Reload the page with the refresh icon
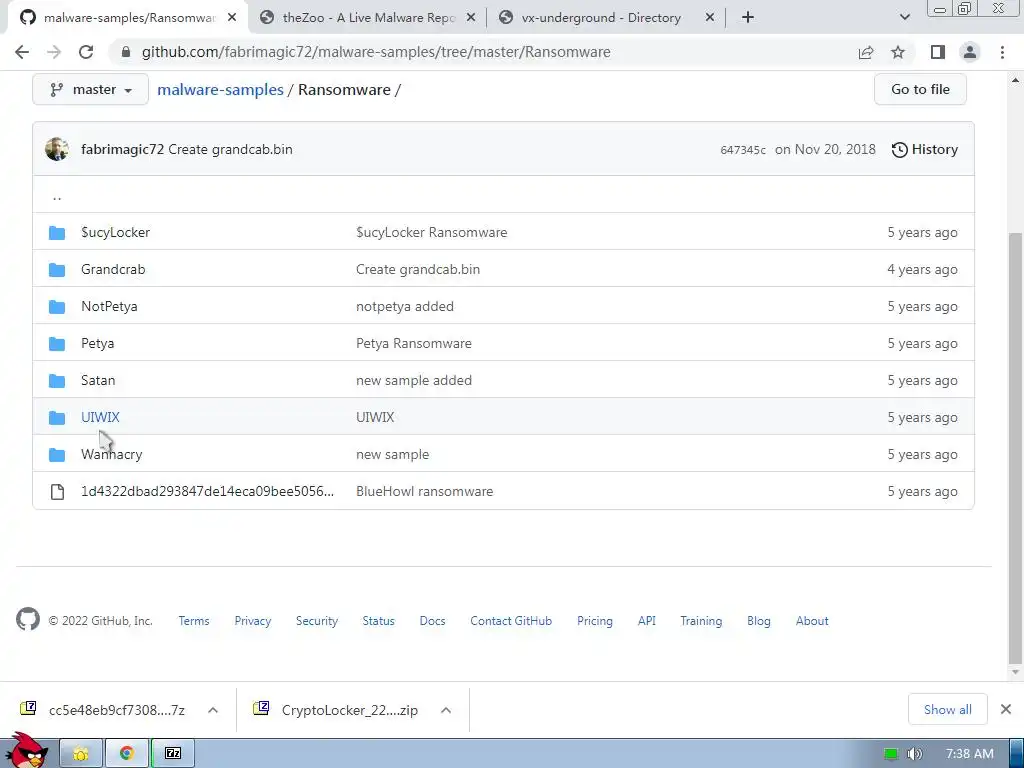Screen dimensions: 1024x768 tap(86, 52)
